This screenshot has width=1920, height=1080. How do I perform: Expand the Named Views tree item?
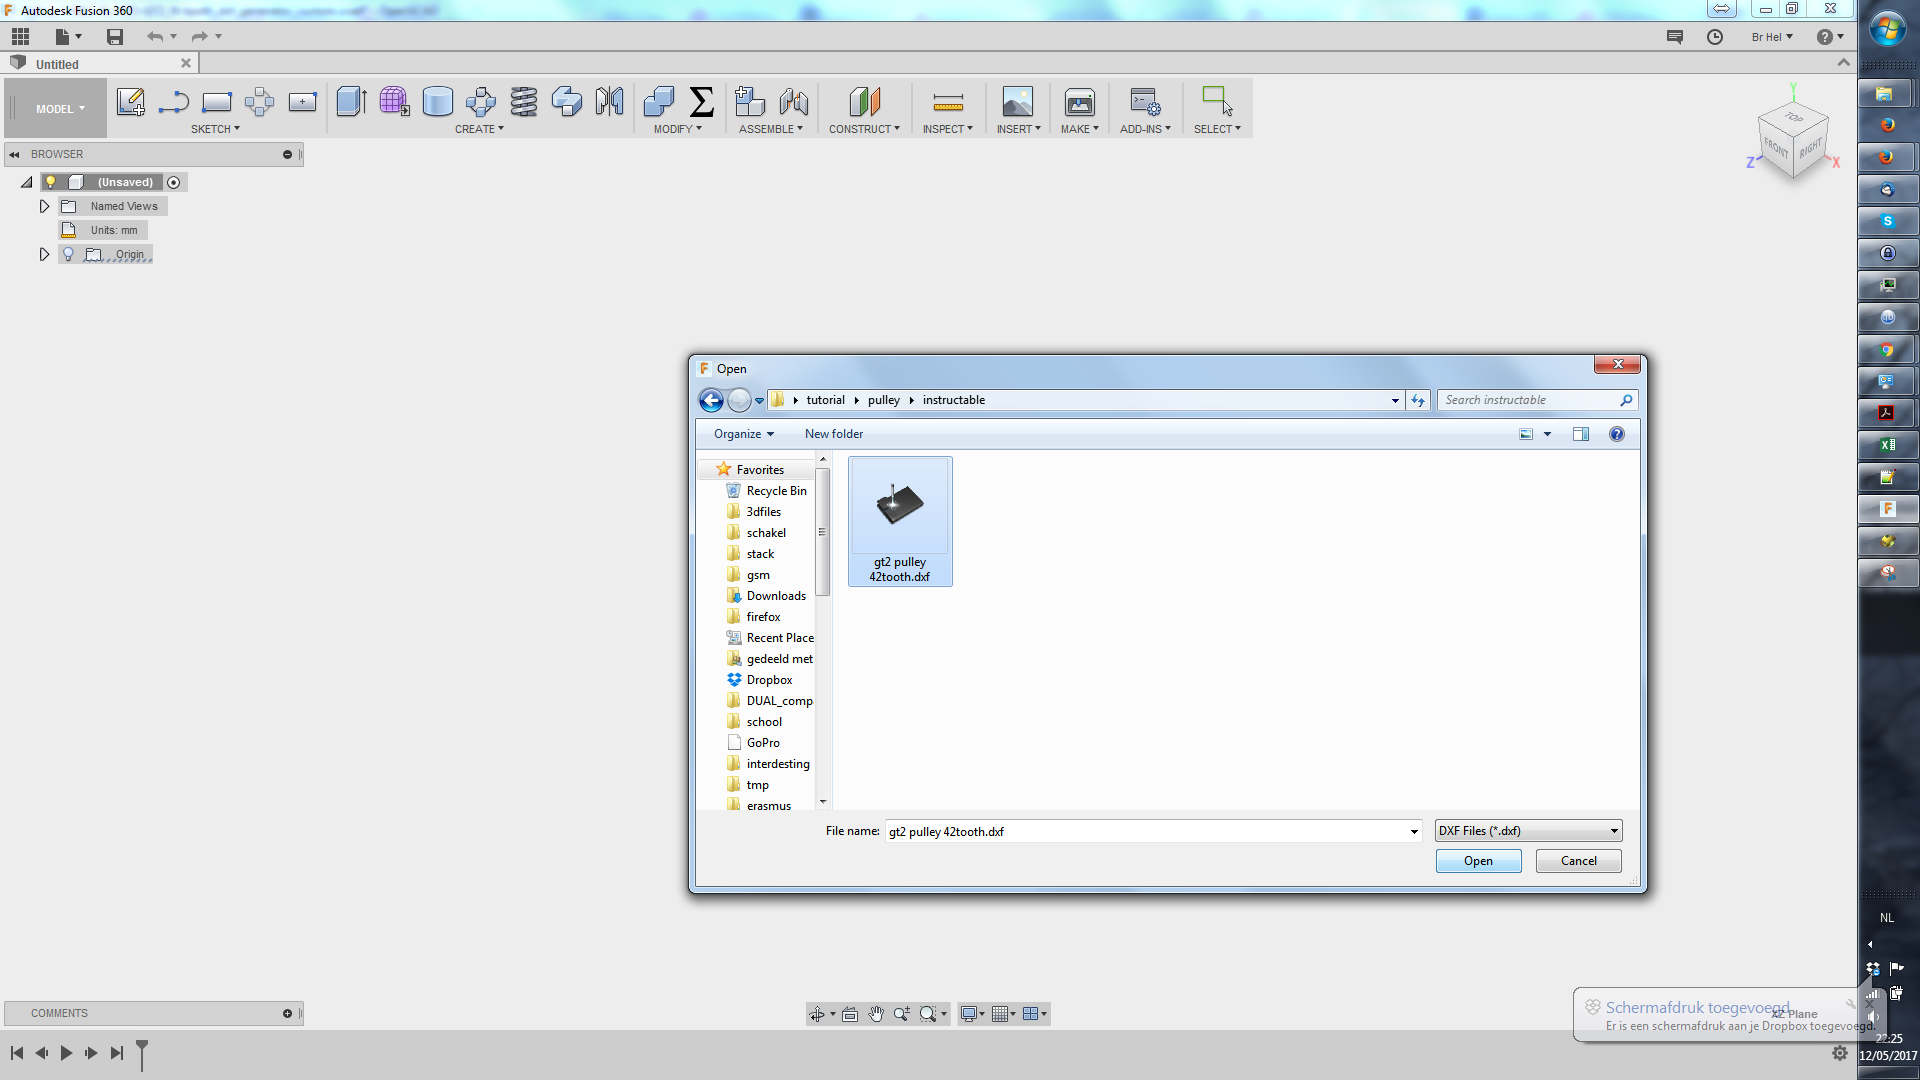(x=45, y=206)
